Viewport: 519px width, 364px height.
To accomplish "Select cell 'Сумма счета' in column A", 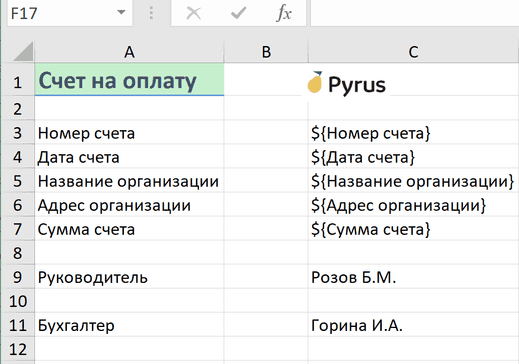I will pos(129,228).
